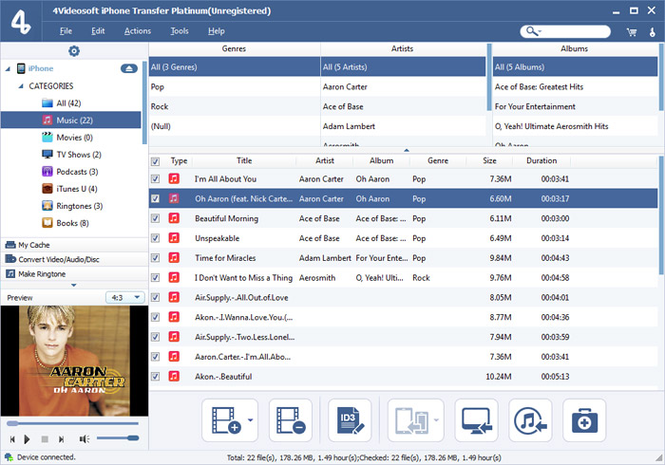Click the shopping cart purchase icon

[x=632, y=32]
